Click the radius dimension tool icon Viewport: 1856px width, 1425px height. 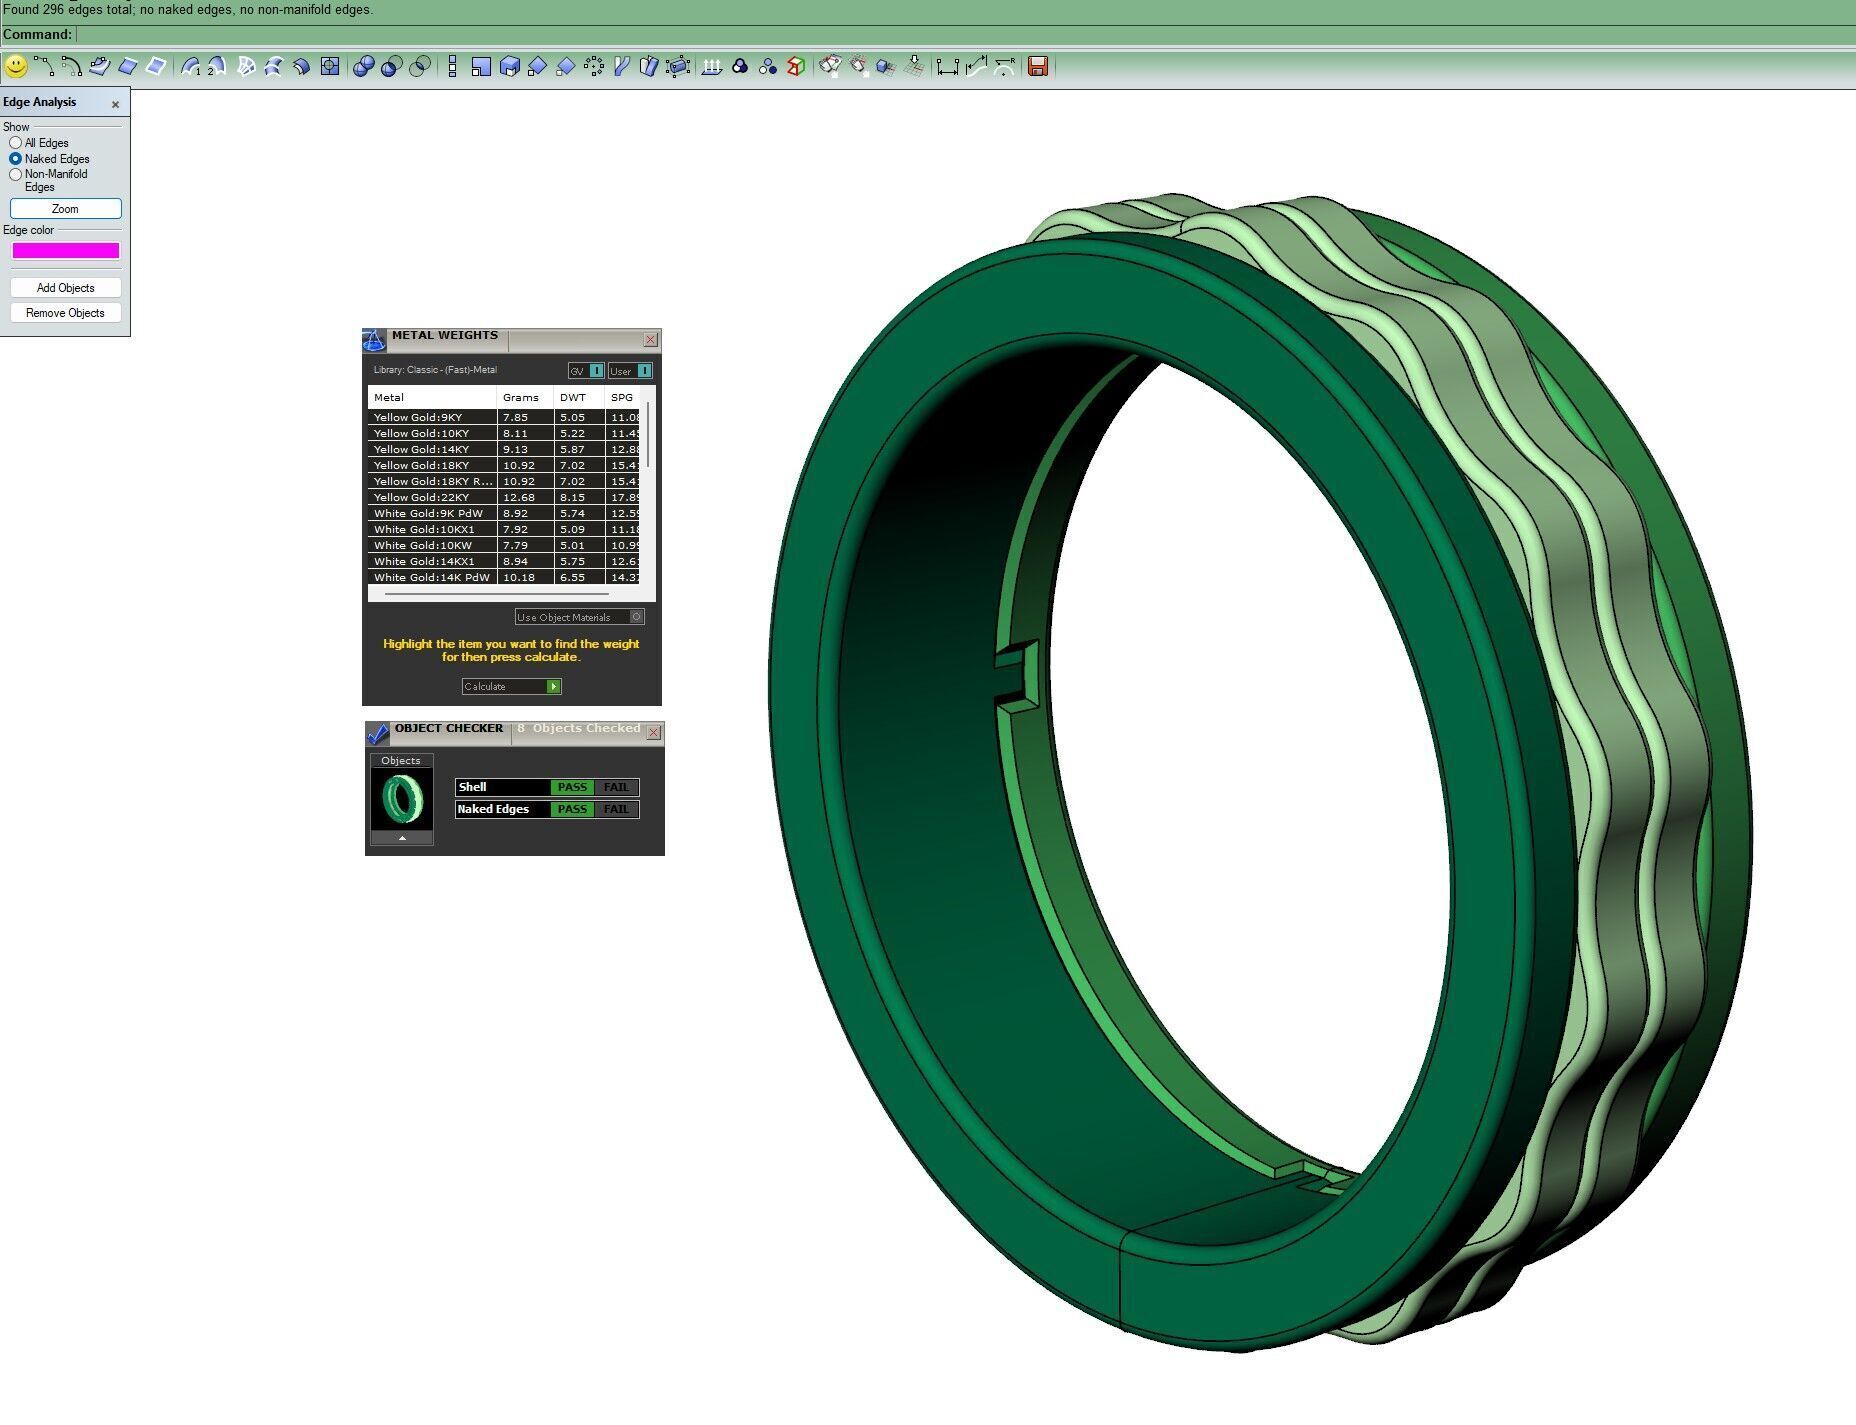tap(1005, 67)
